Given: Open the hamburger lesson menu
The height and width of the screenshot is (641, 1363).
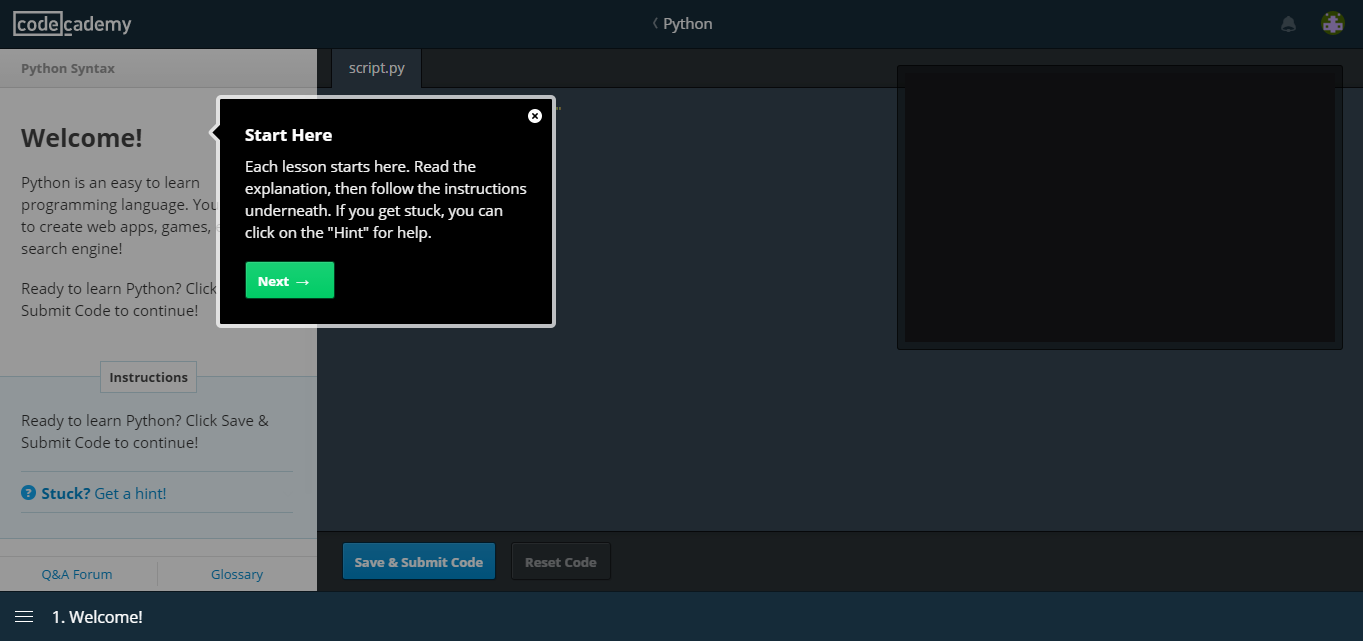Looking at the screenshot, I should click(24, 617).
